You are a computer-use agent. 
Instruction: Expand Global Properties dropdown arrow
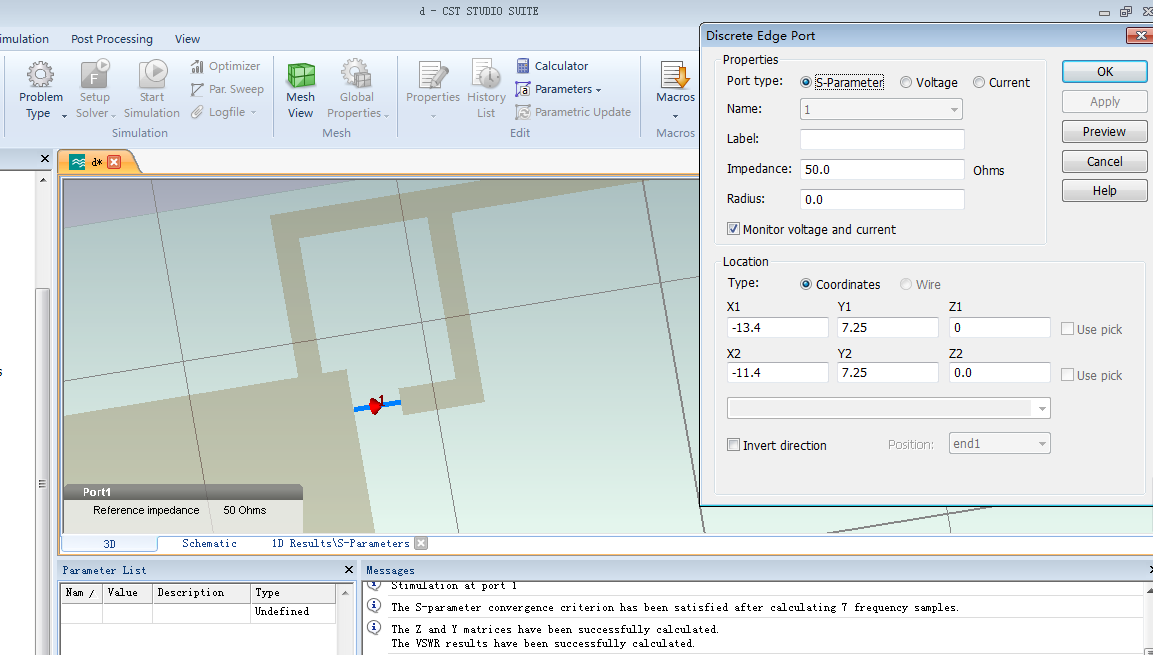[x=386, y=115]
